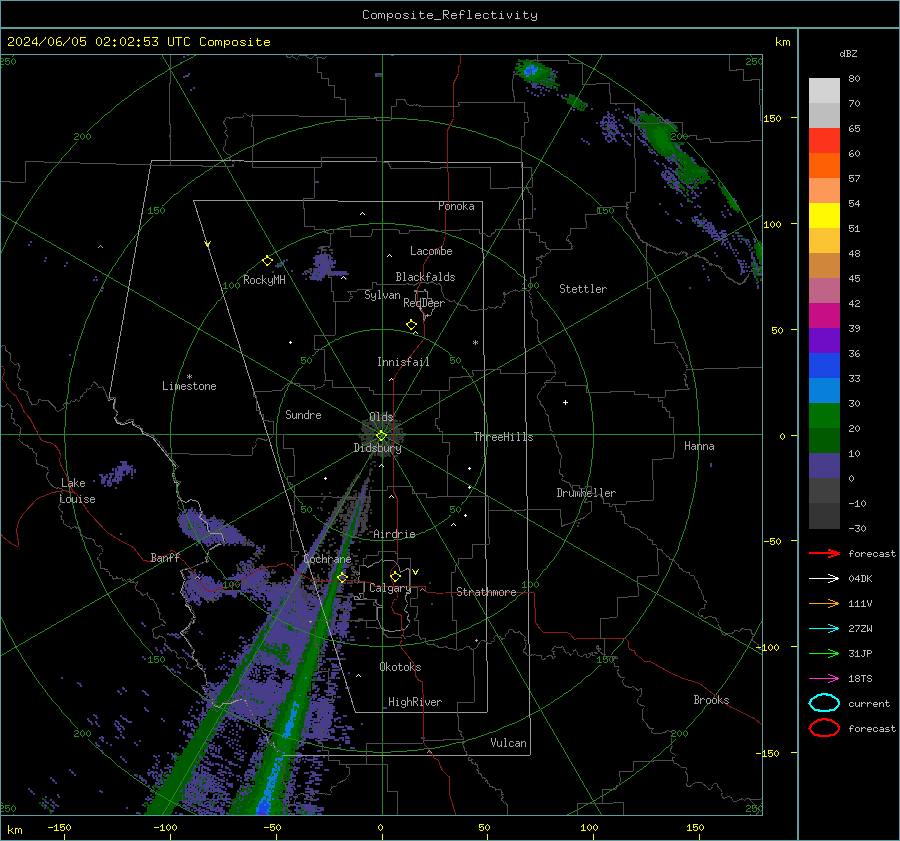Viewport: 900px width, 841px height.
Task: Click the Strathmore town label
Action: [486, 592]
